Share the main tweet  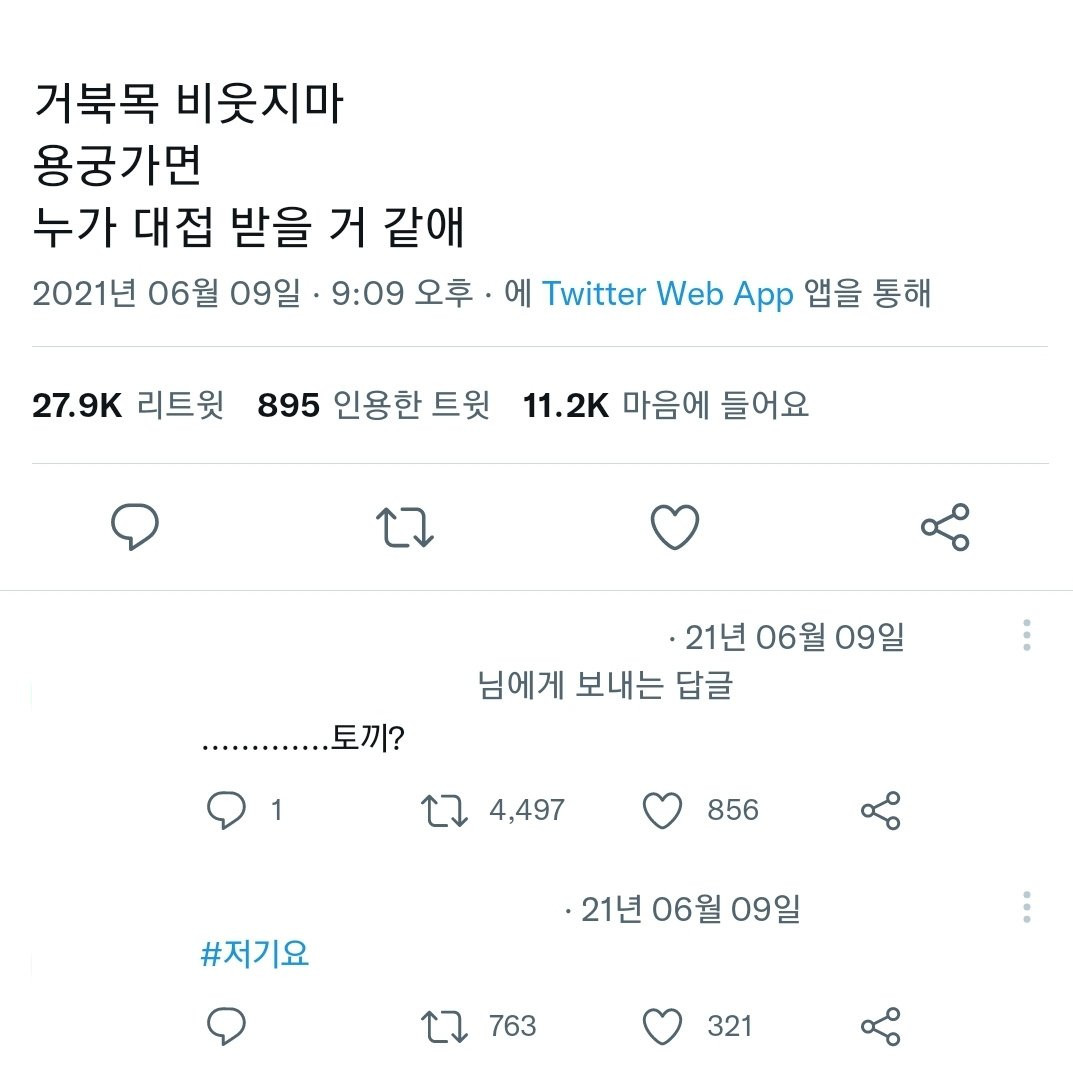(x=945, y=527)
